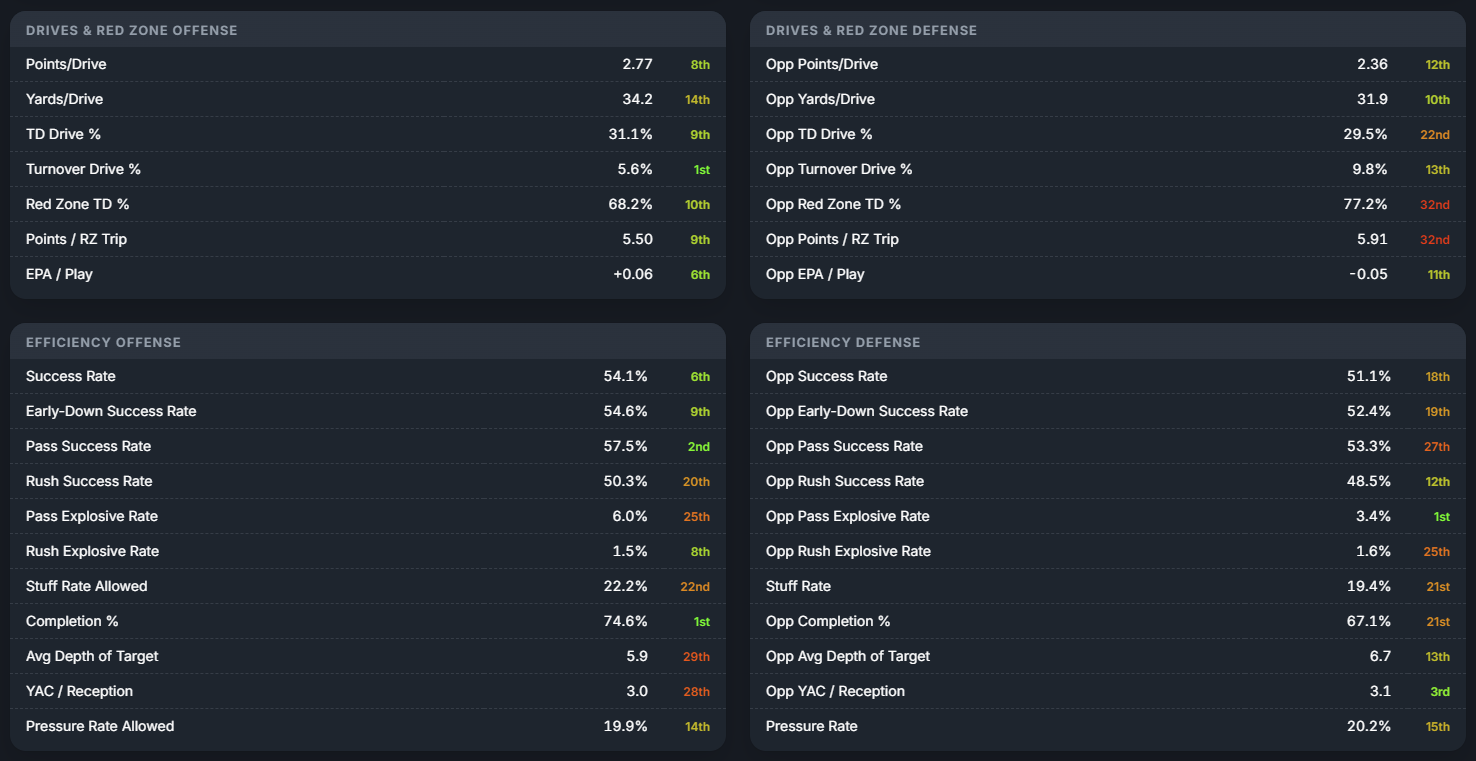Click the Pressure Rate Allowed label

(100, 726)
